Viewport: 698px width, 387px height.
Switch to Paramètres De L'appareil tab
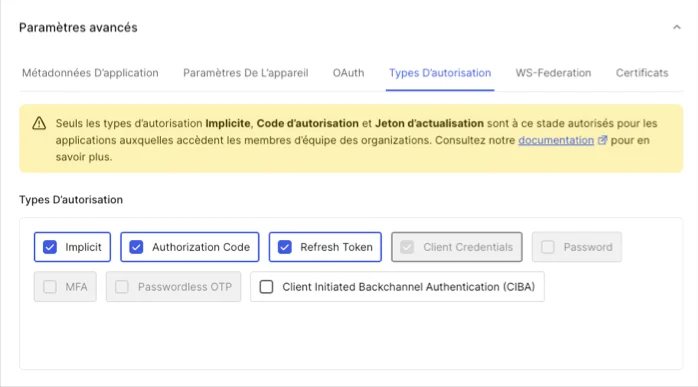click(x=246, y=73)
